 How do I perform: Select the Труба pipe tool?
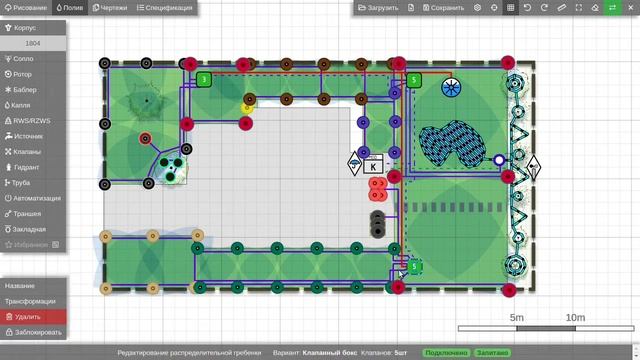[33, 183]
